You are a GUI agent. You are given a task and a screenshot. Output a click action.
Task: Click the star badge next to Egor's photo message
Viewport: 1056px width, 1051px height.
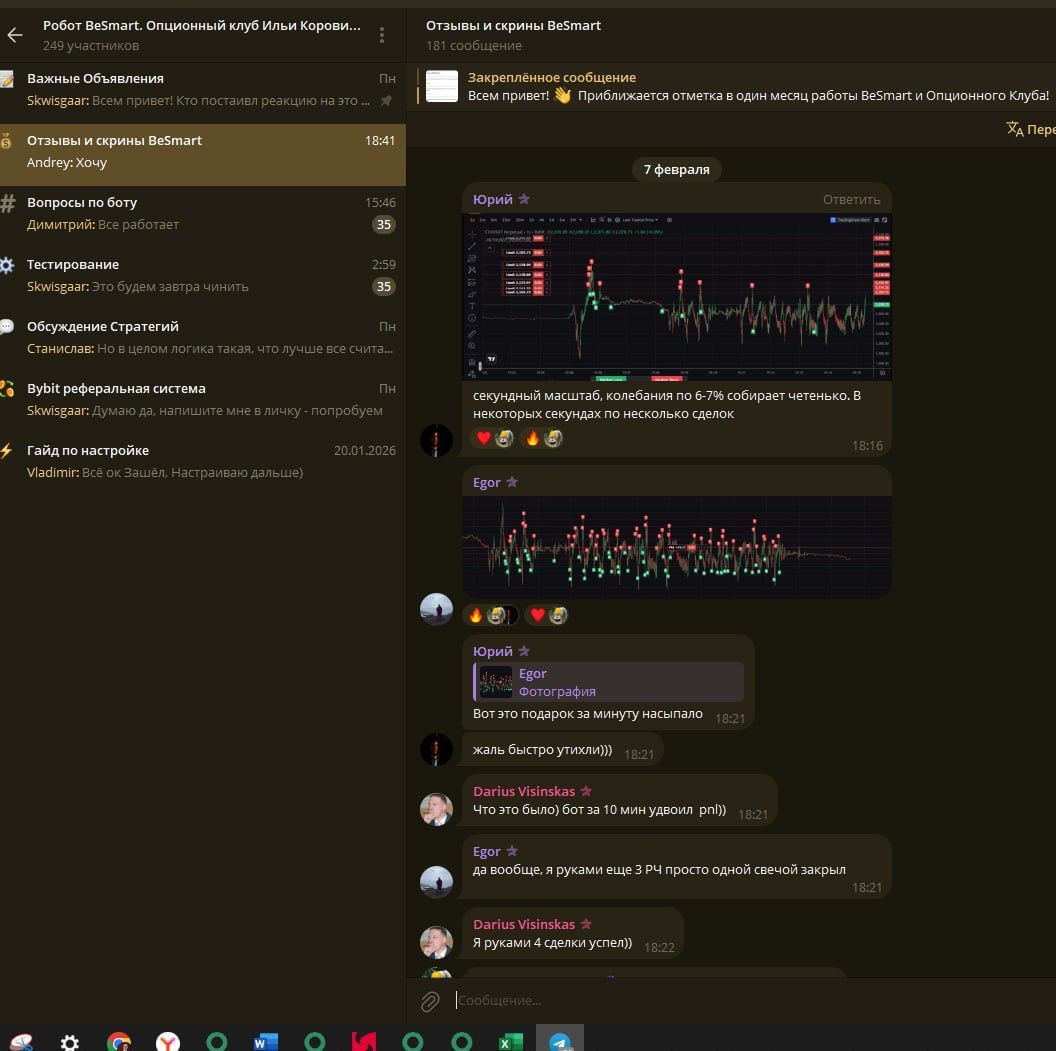click(x=512, y=481)
